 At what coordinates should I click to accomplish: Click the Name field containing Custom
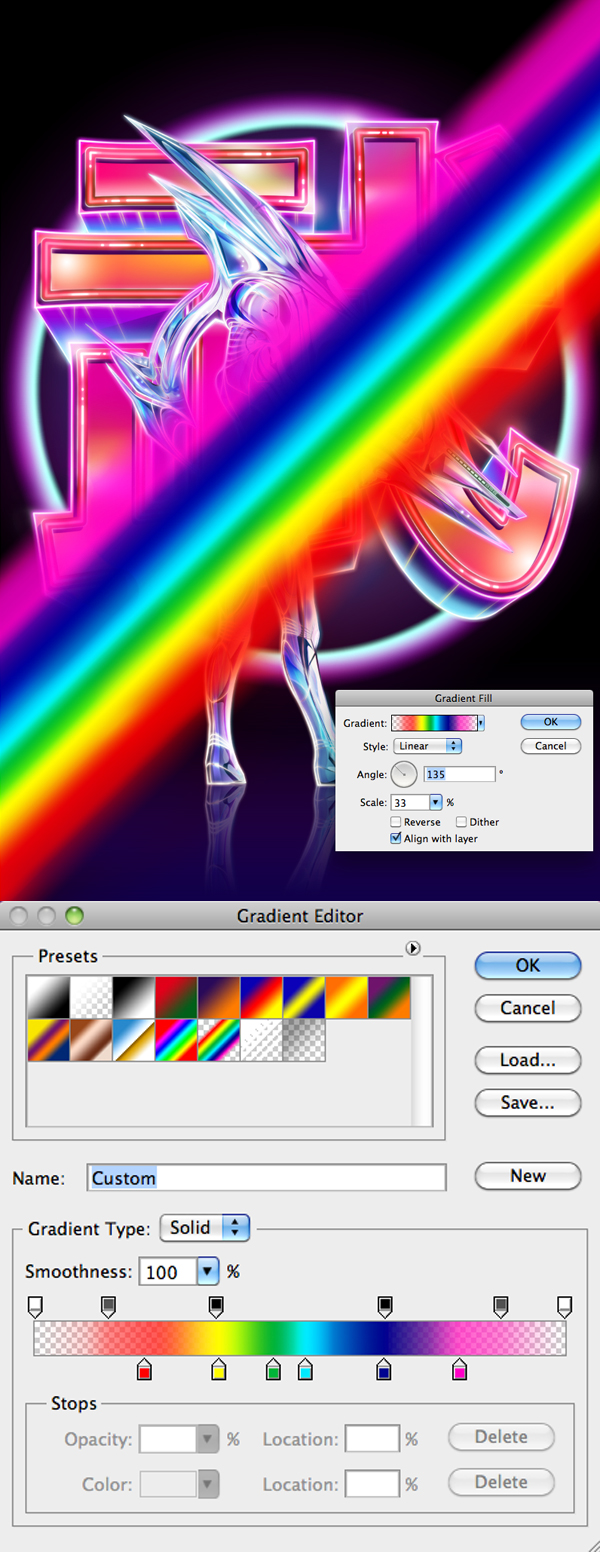[x=267, y=1178]
